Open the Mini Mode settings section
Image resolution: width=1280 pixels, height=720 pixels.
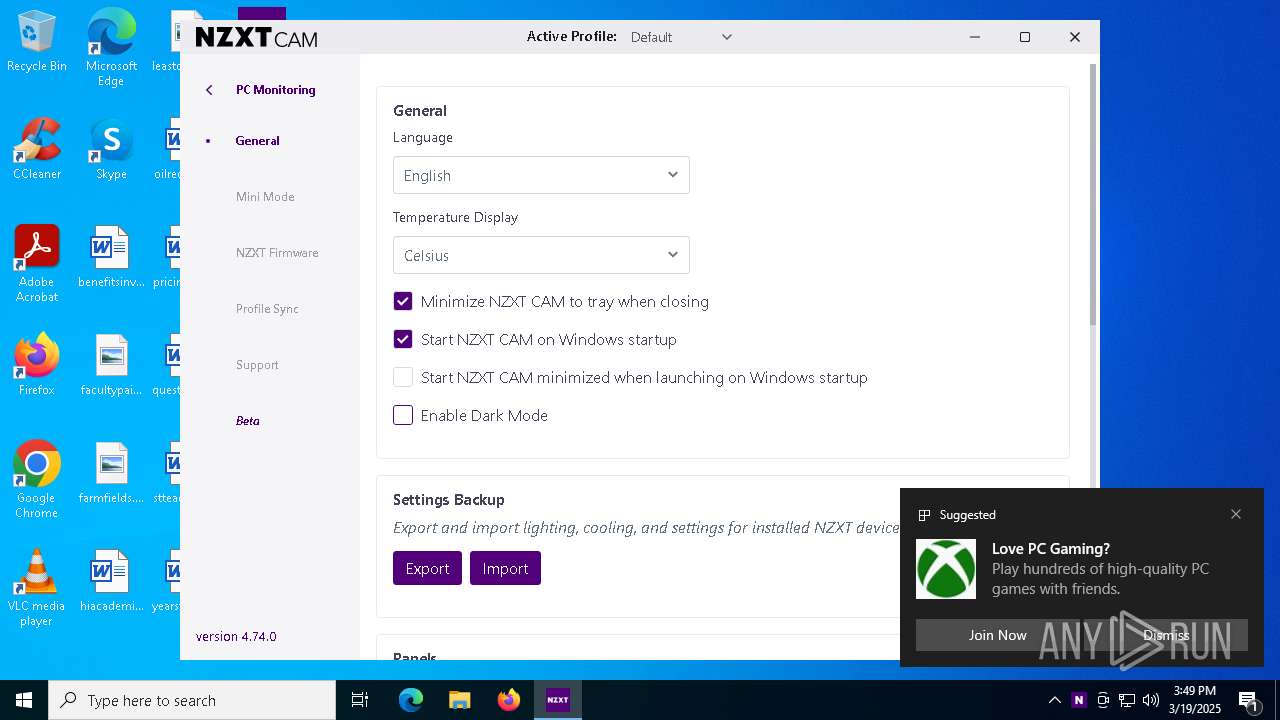tap(265, 197)
